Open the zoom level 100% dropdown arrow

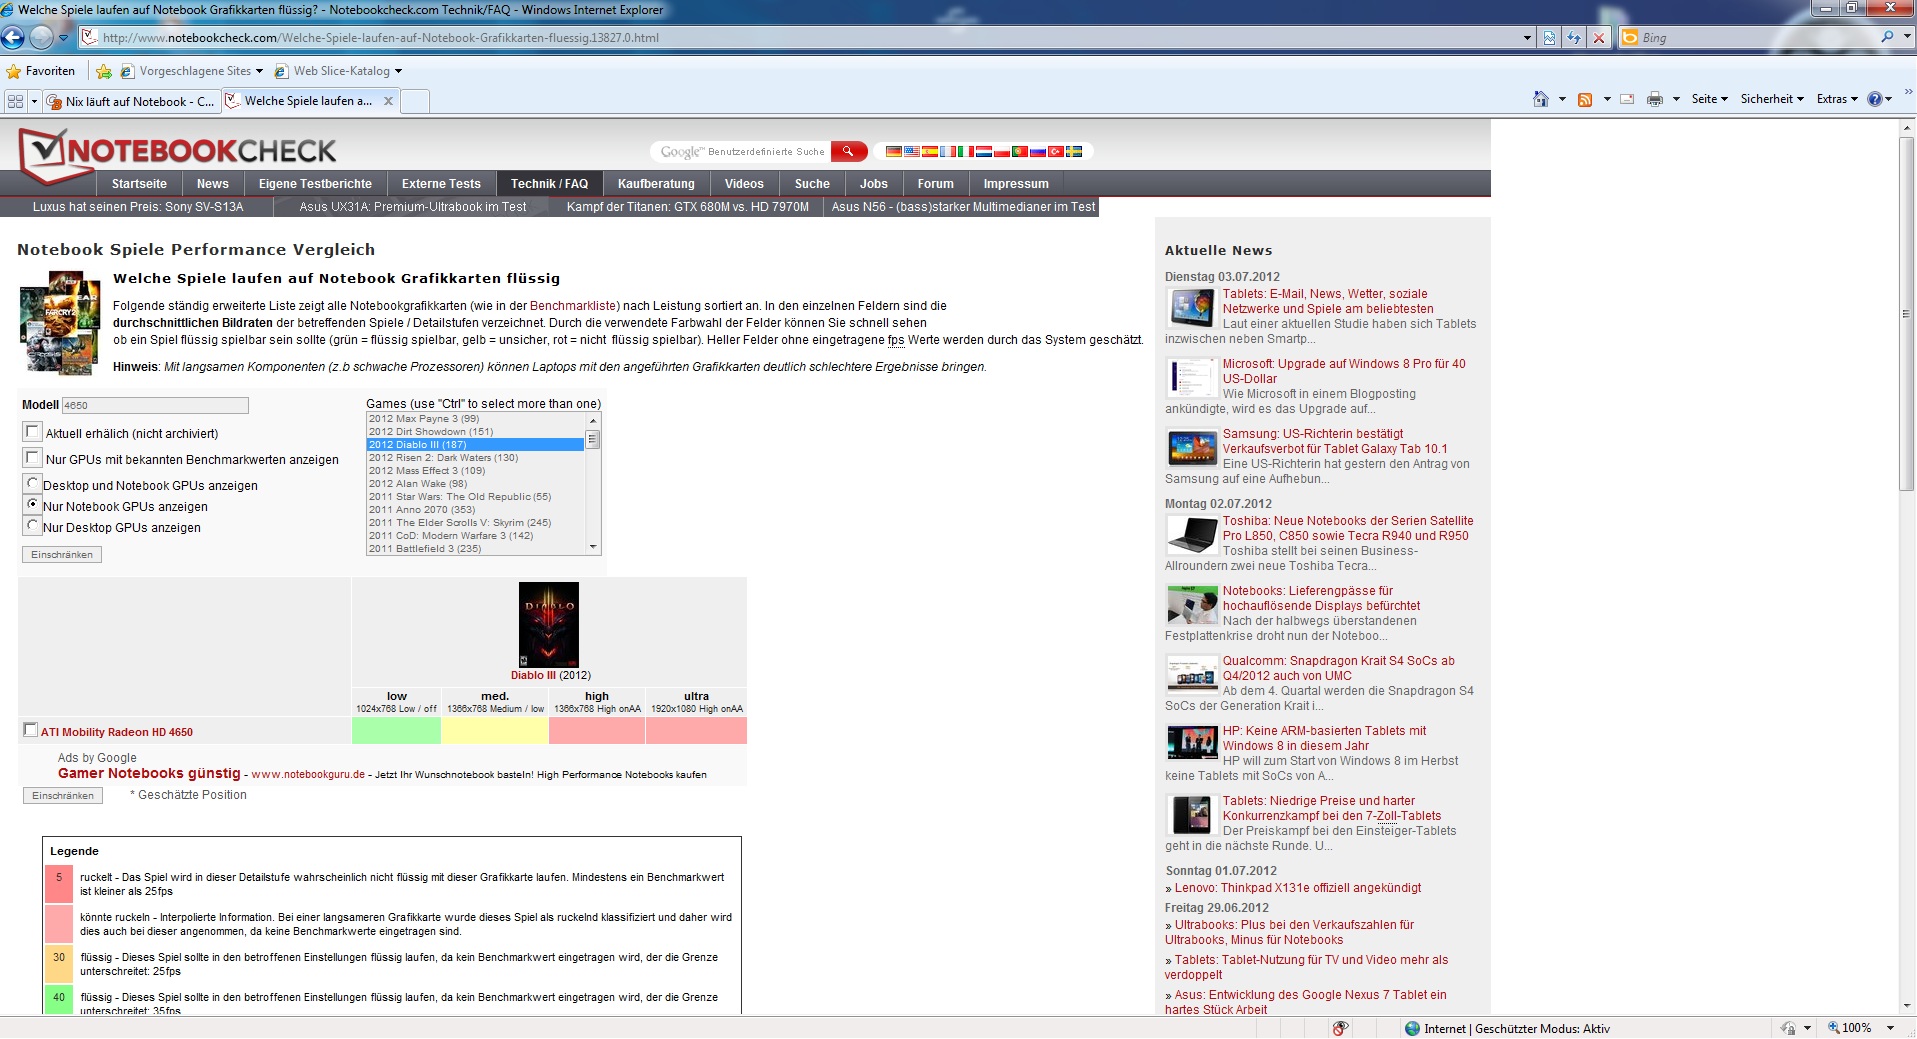pos(1890,1028)
